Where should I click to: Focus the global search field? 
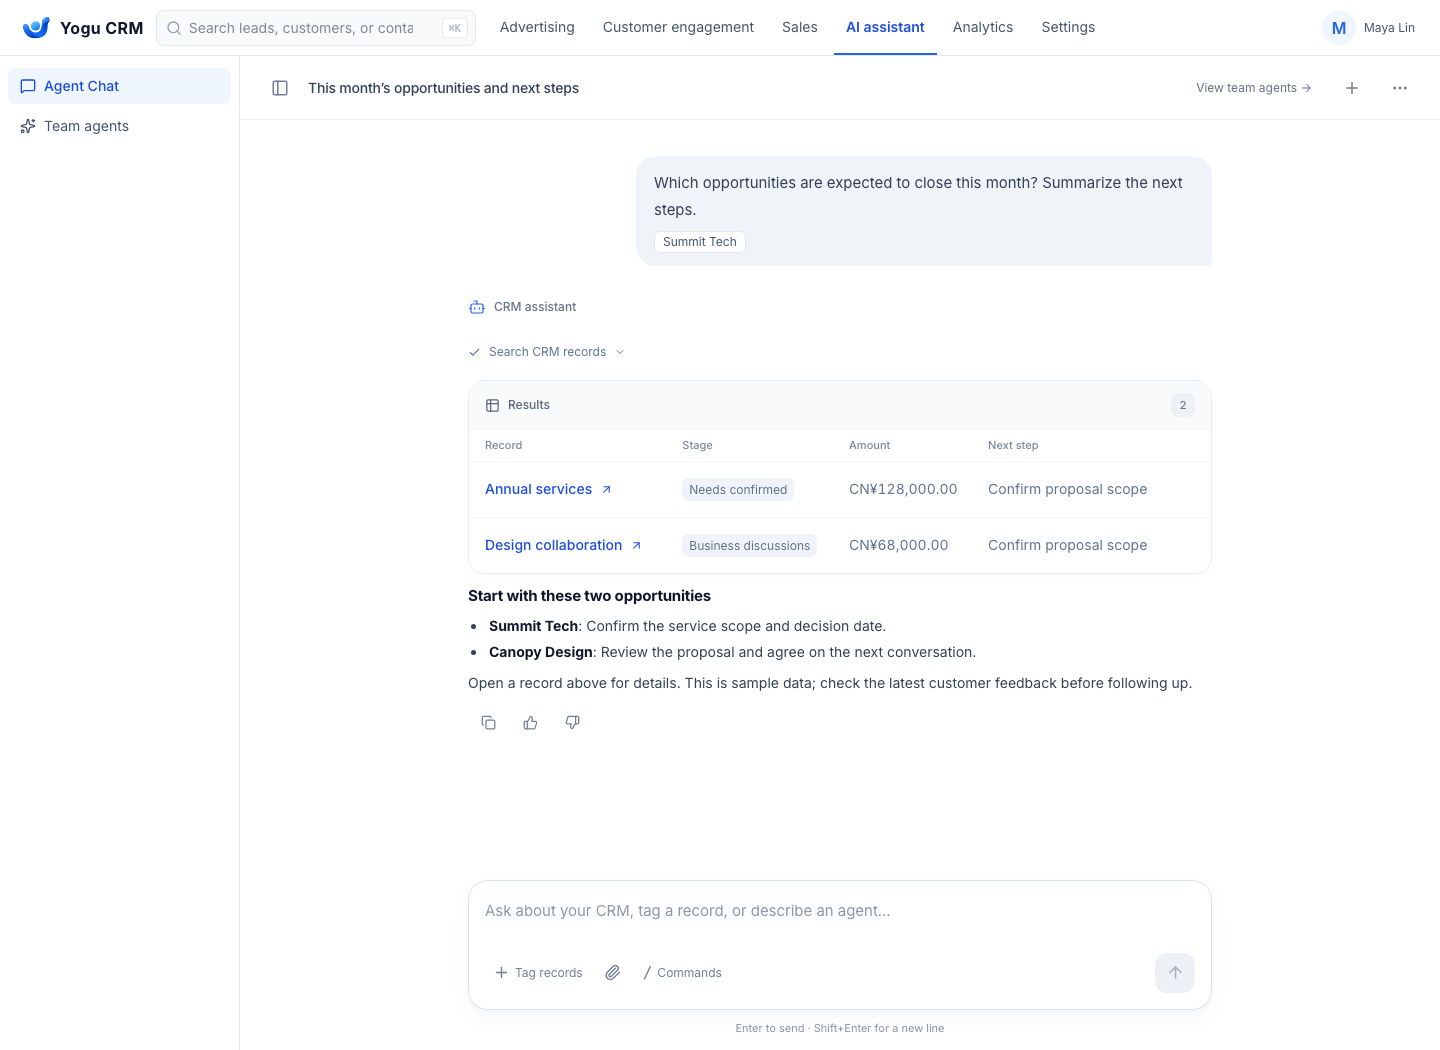click(316, 28)
